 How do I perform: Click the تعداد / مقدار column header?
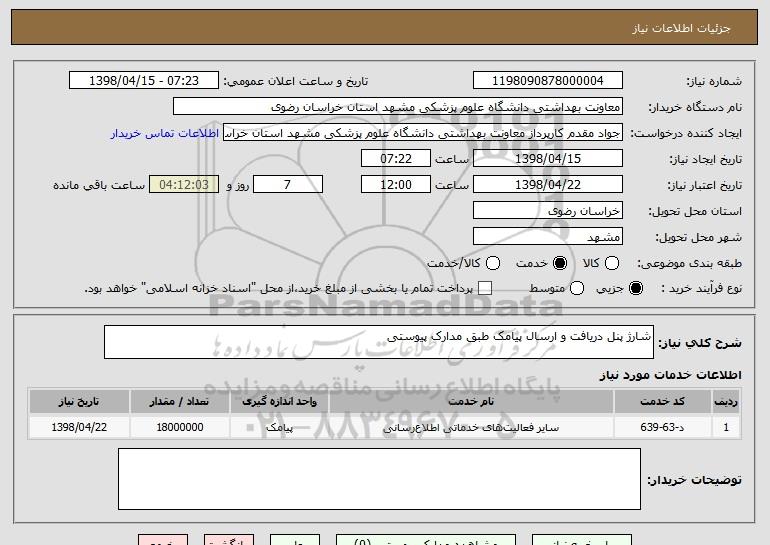pos(179,402)
